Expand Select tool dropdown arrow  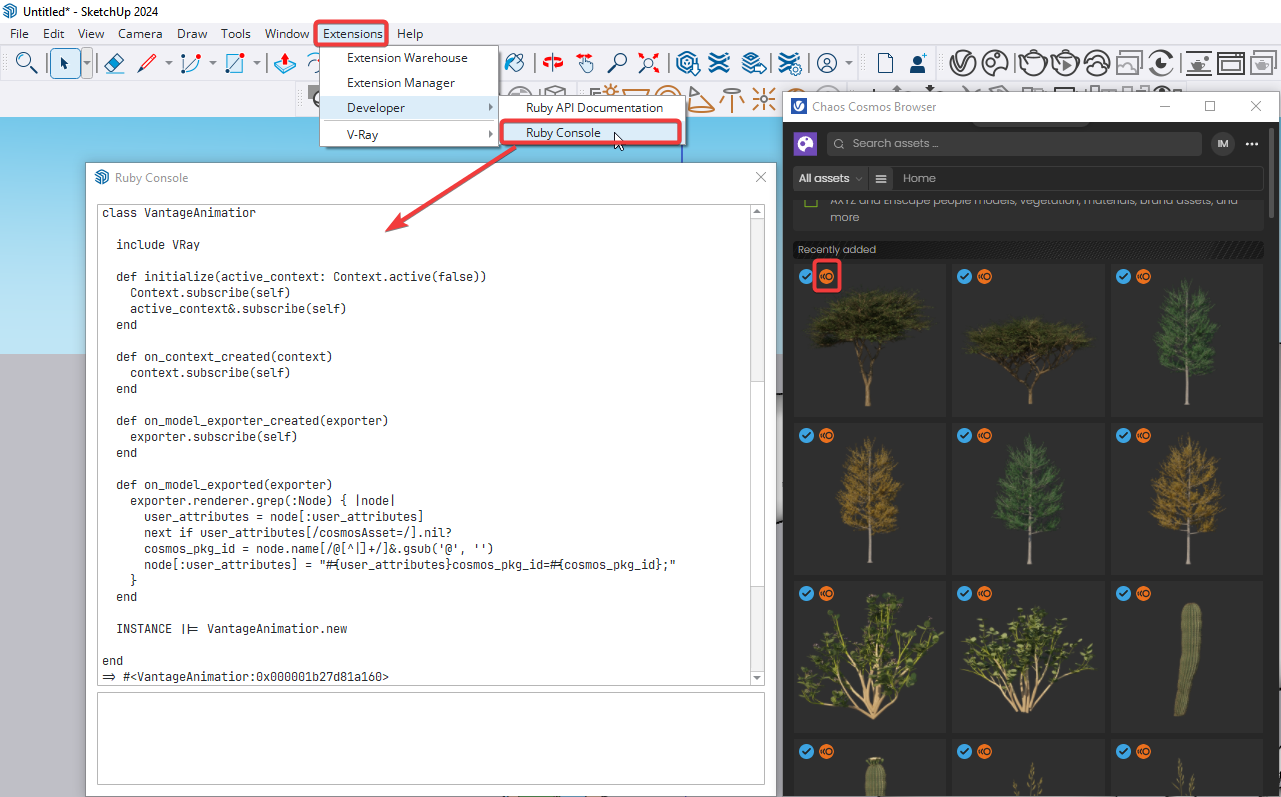[87, 63]
